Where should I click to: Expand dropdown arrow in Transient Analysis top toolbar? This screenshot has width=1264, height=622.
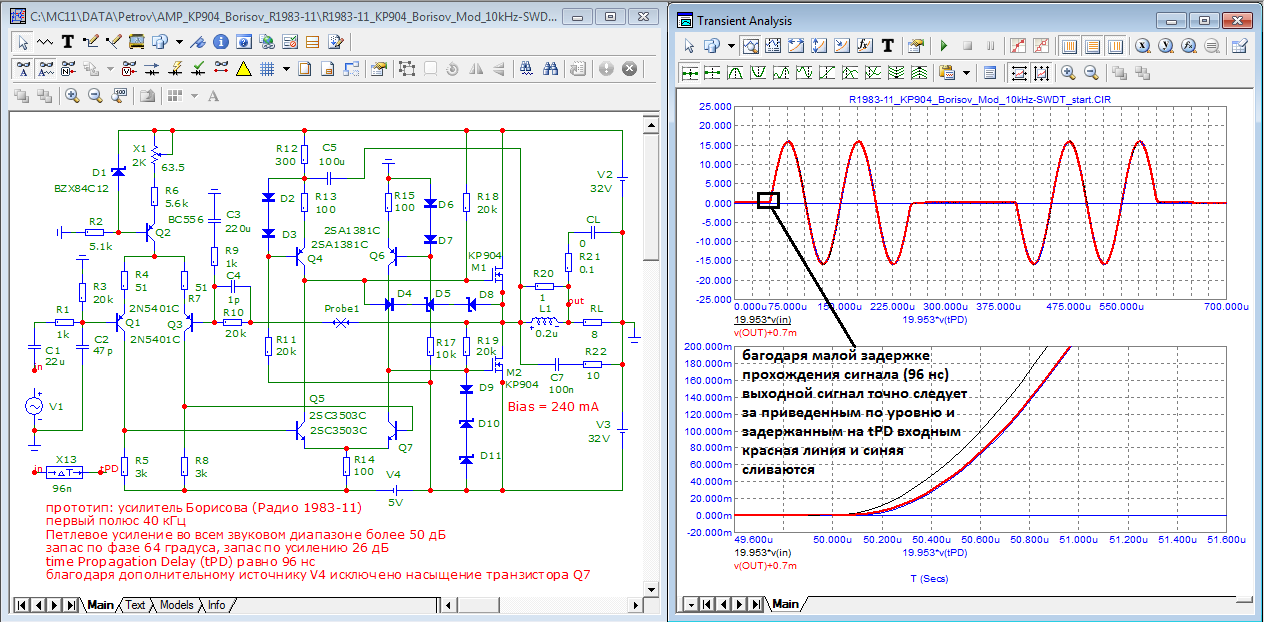[x=731, y=46]
